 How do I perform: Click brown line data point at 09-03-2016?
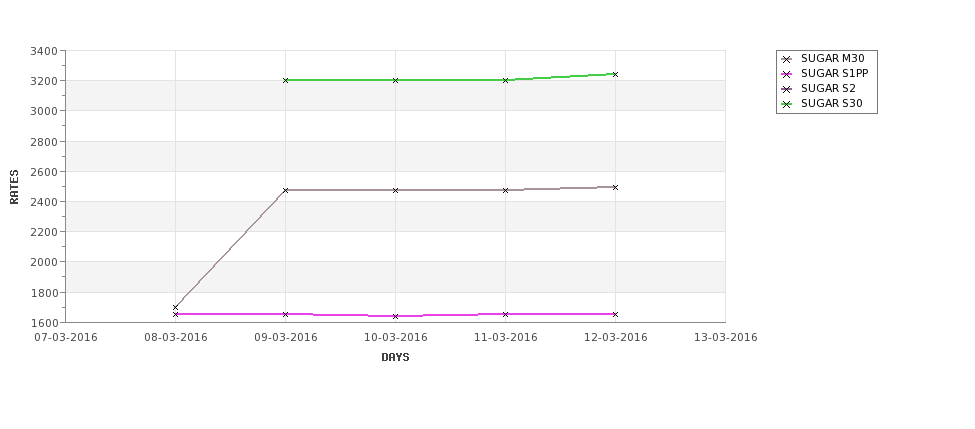286,190
